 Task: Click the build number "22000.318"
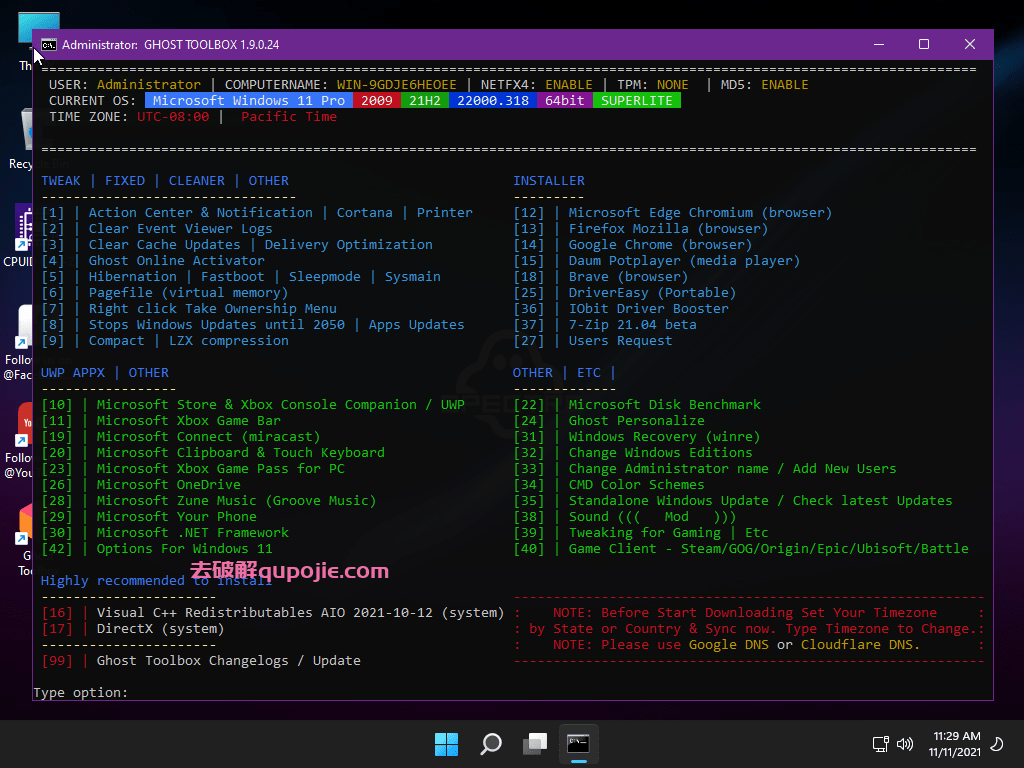click(x=493, y=101)
